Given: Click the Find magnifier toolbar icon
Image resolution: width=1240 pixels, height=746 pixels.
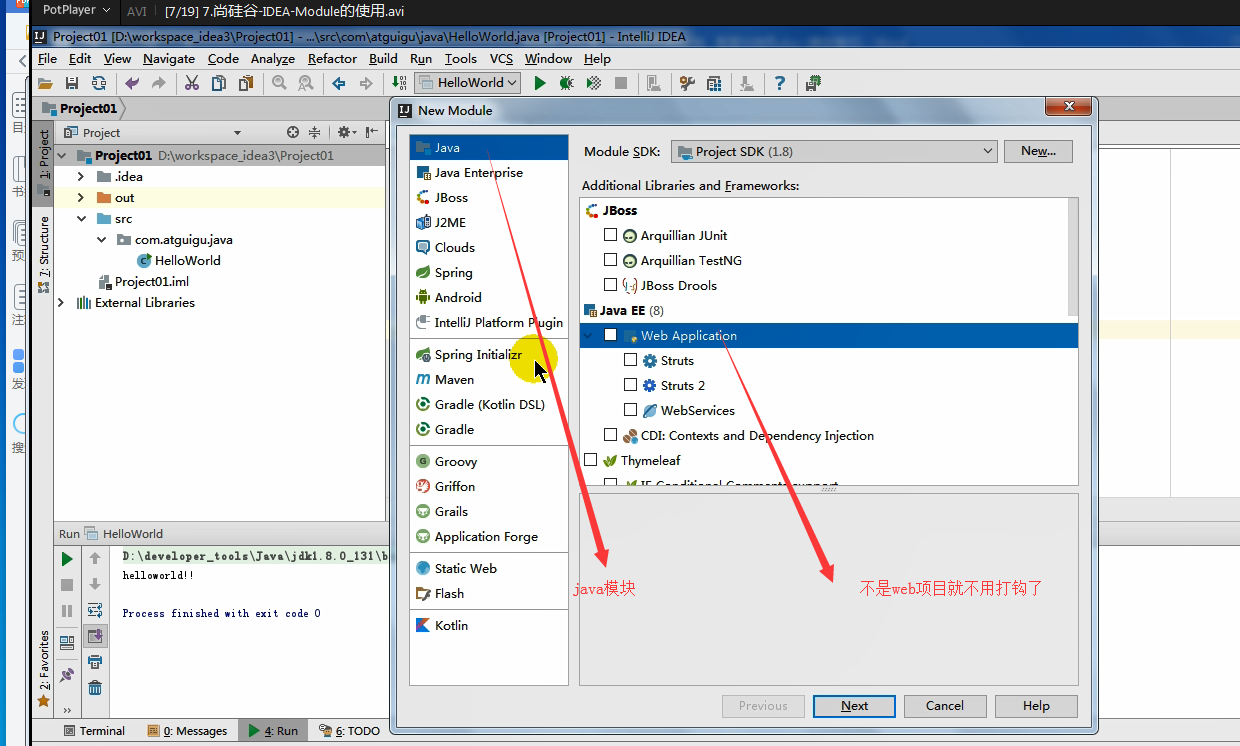Looking at the screenshot, I should click(279, 83).
